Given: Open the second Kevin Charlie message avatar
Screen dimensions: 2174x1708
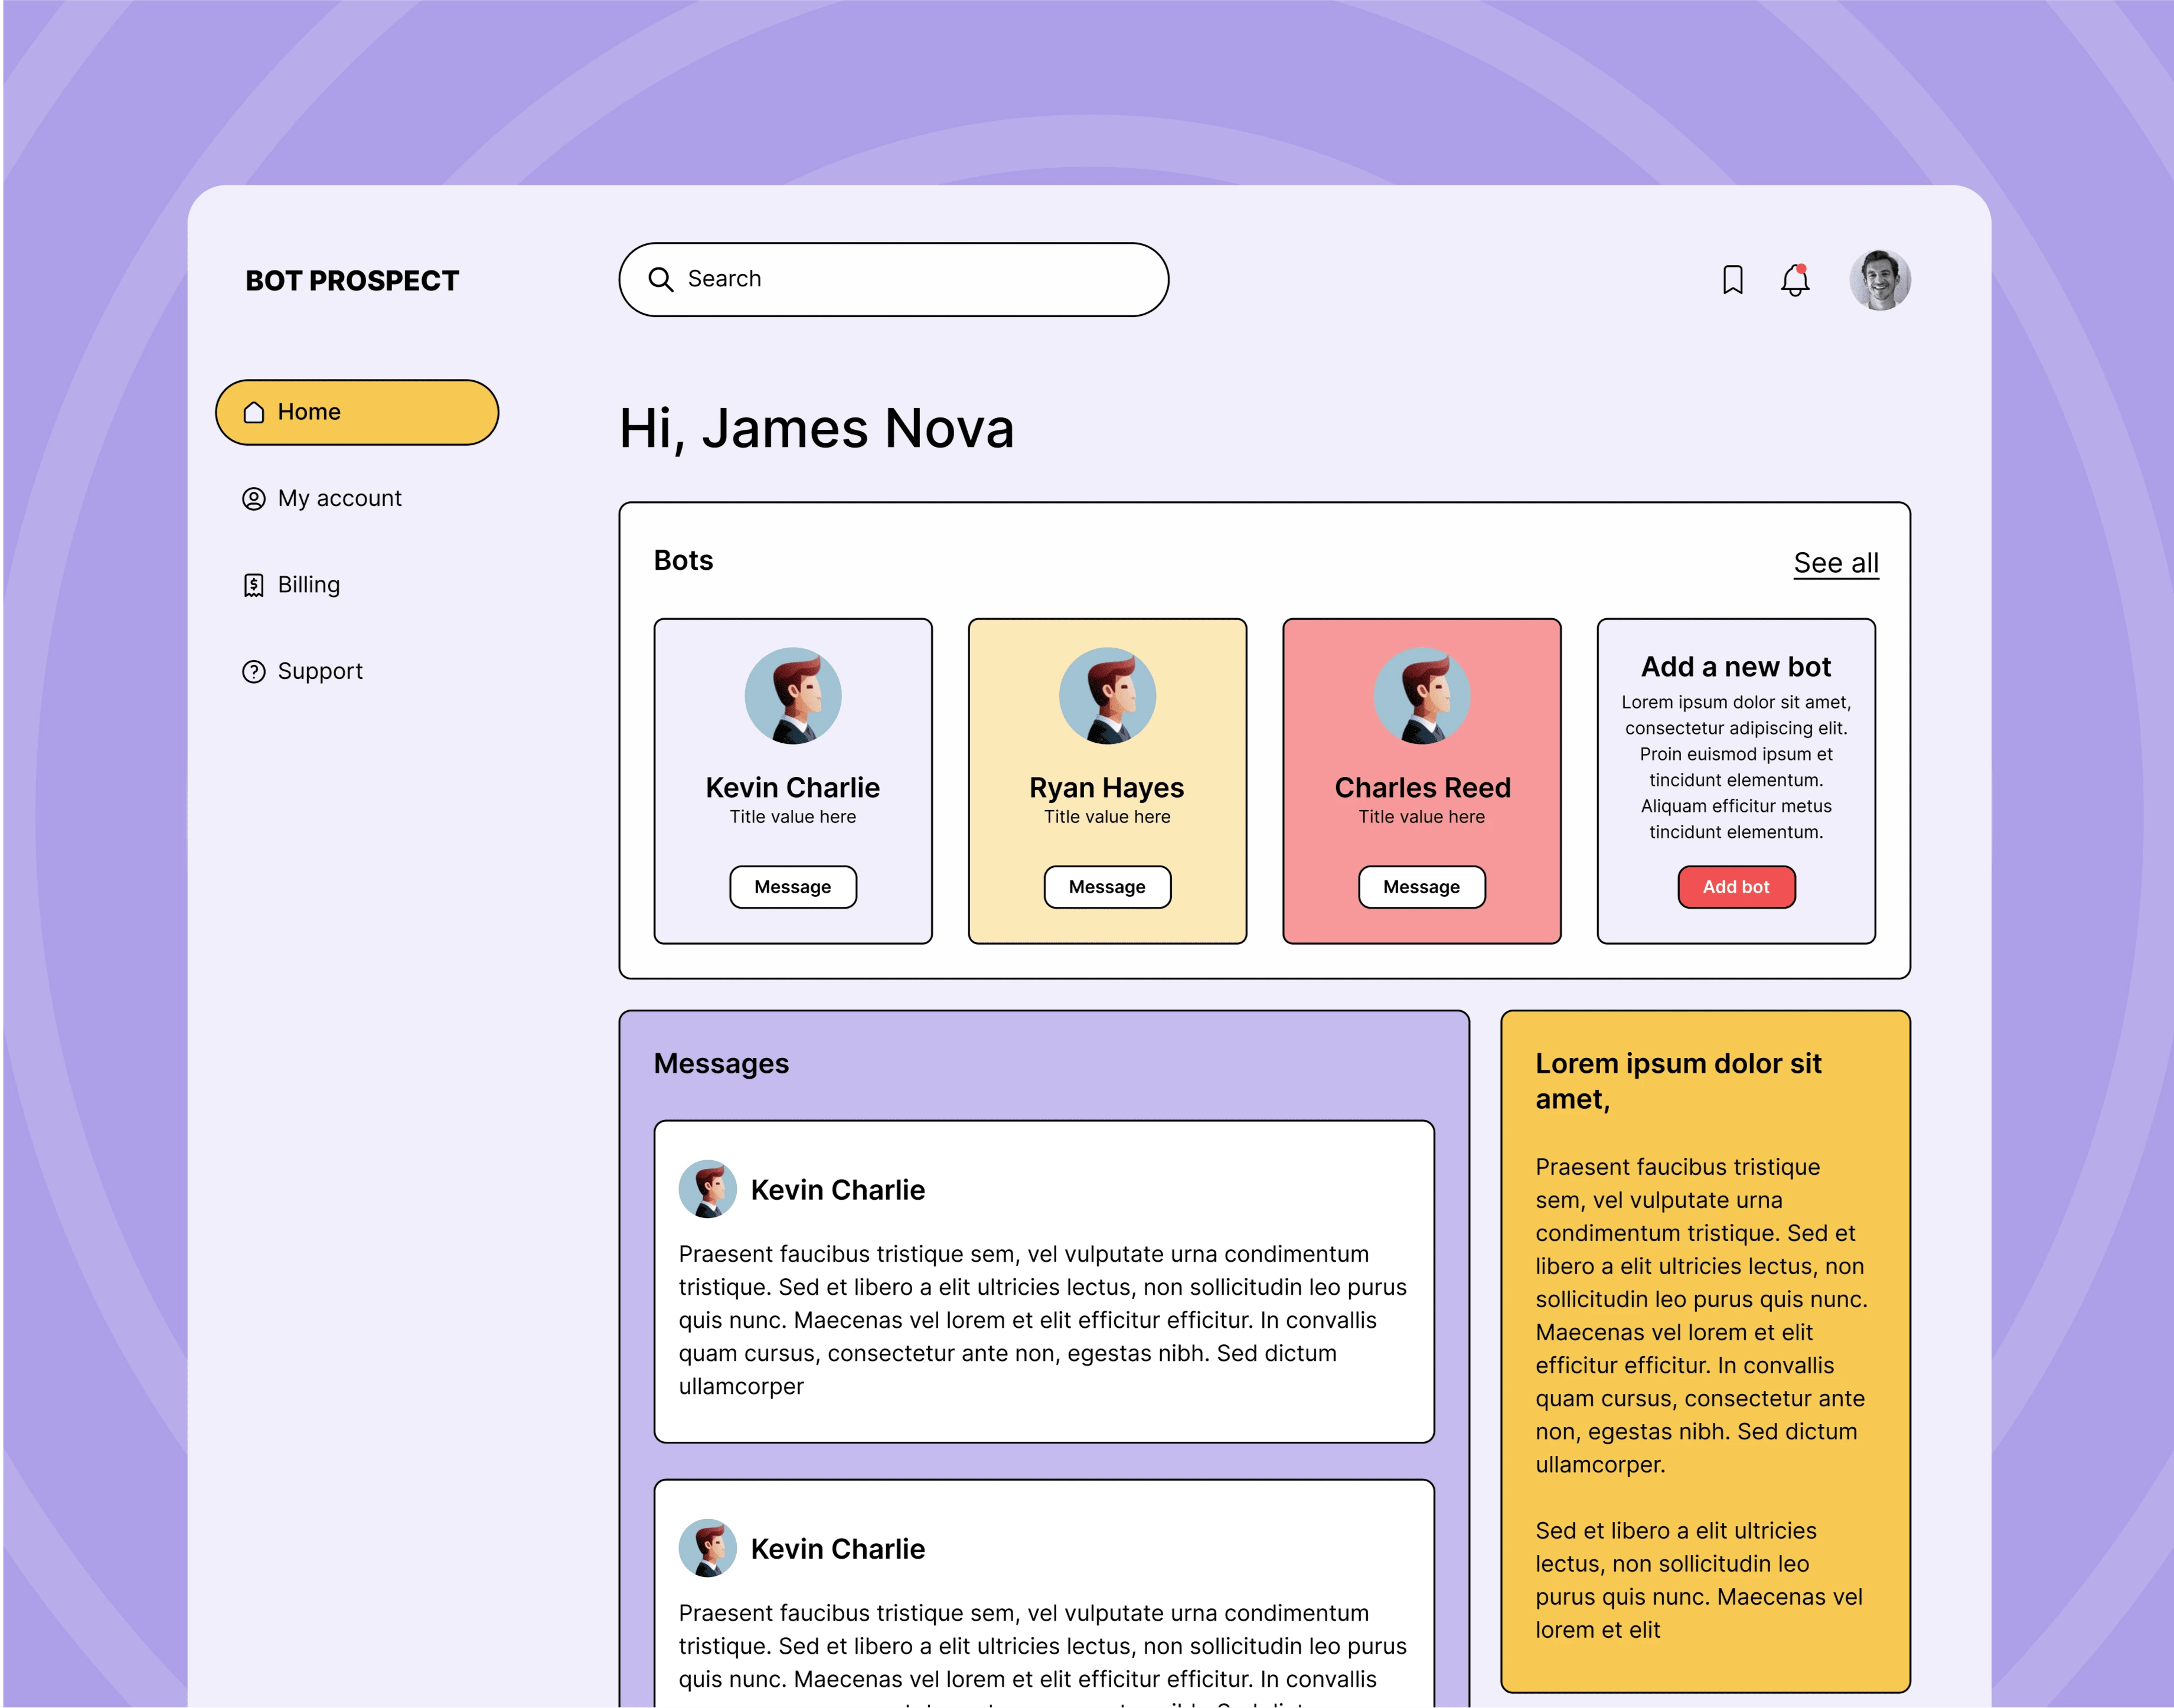Looking at the screenshot, I should [x=708, y=1548].
